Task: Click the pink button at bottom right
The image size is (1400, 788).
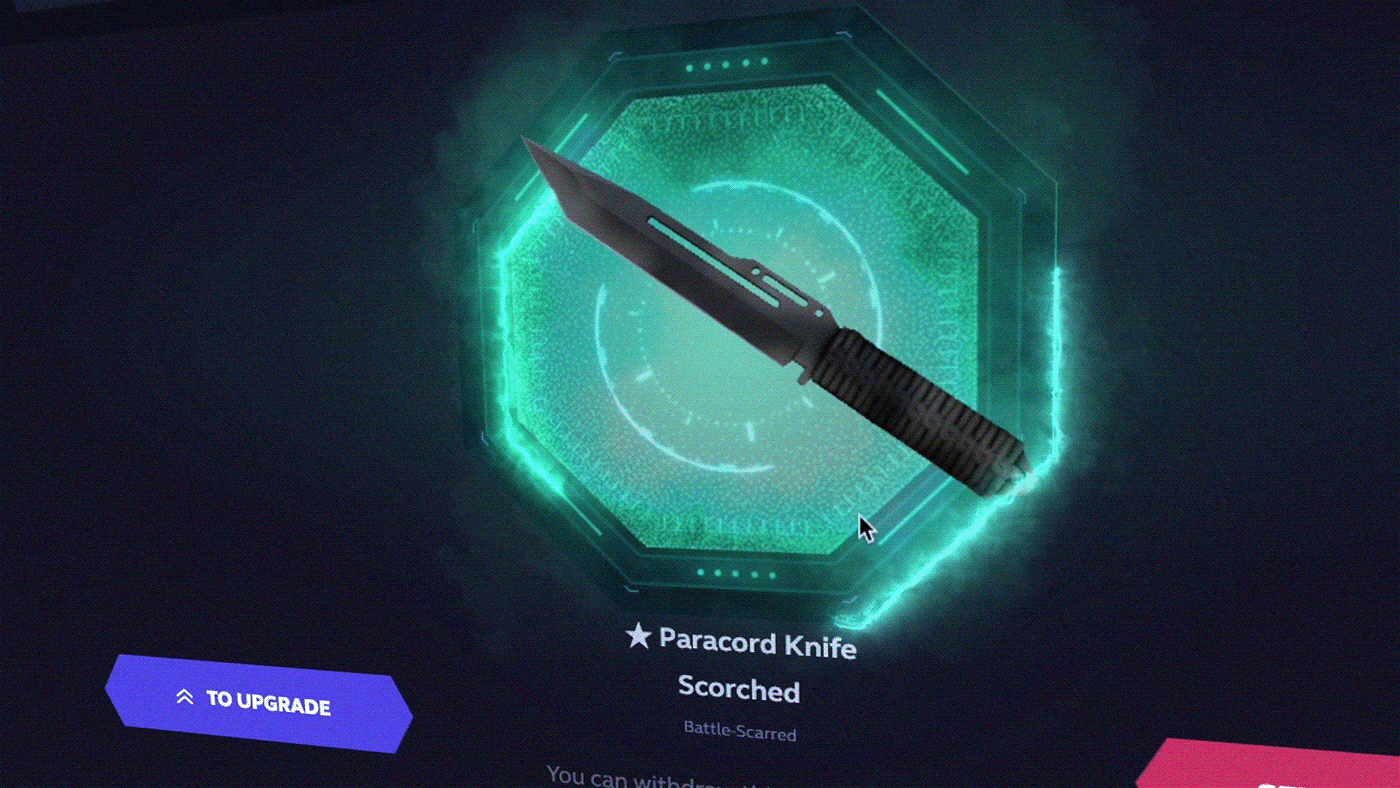Action: coord(1270,764)
